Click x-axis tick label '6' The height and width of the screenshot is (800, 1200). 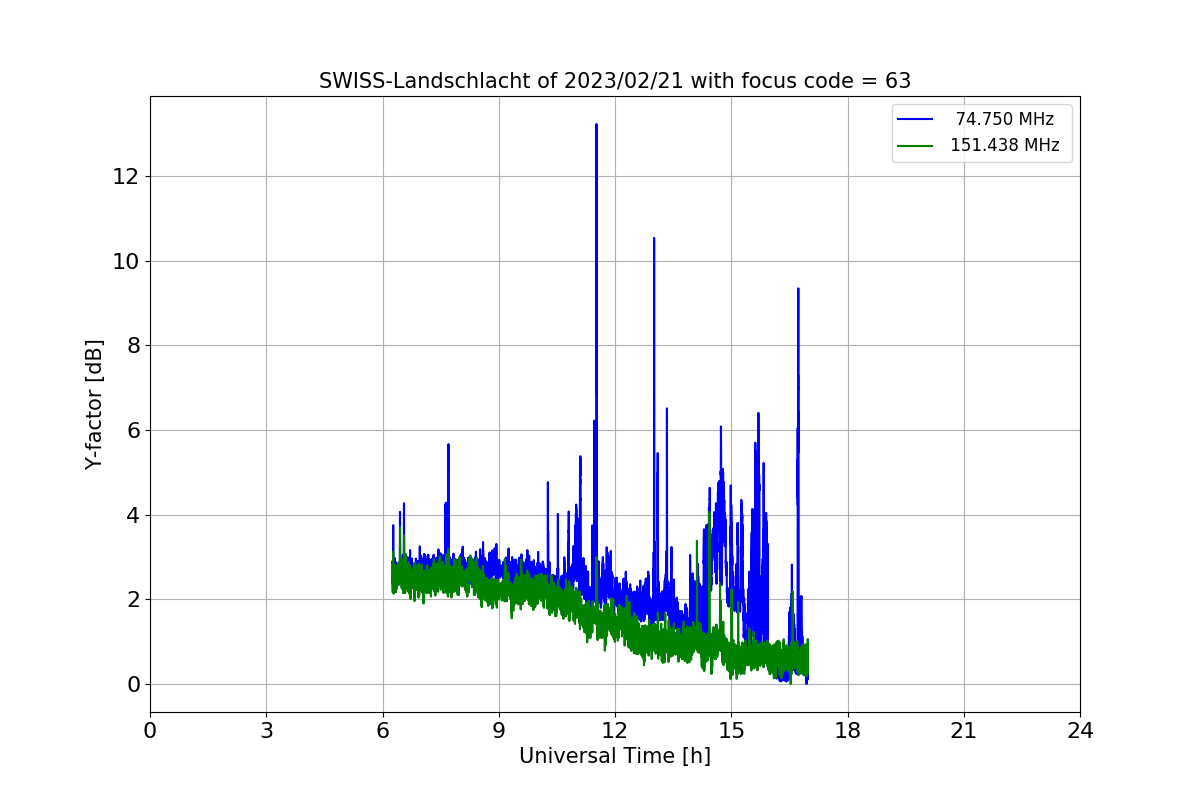click(x=383, y=731)
